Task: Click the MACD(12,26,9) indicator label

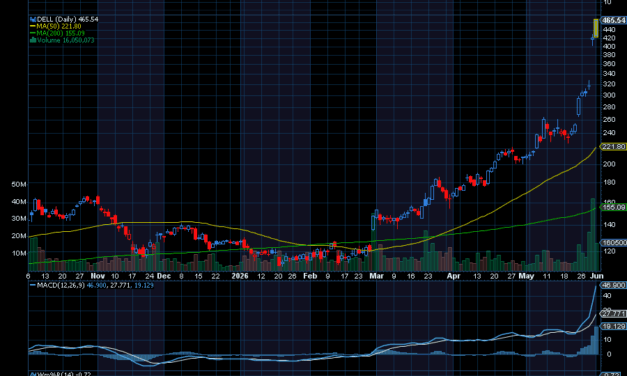Action: click(60, 285)
